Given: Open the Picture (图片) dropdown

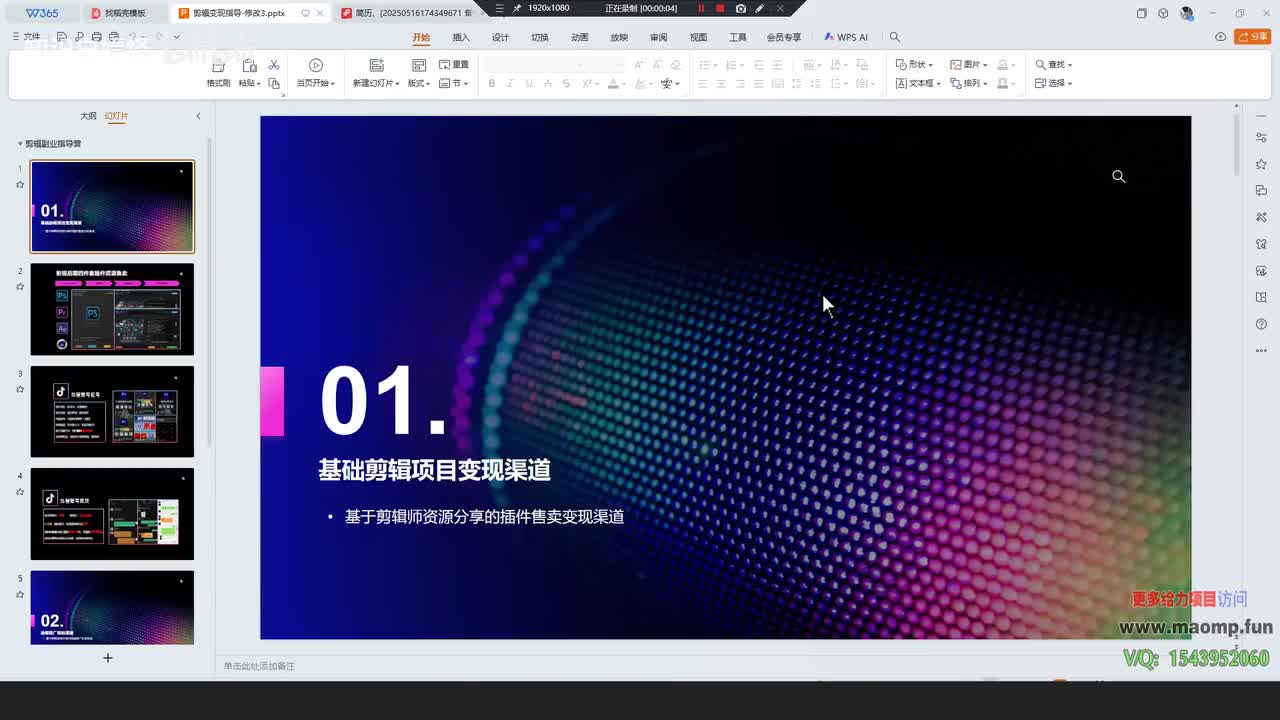Looking at the screenshot, I should pos(969,65).
